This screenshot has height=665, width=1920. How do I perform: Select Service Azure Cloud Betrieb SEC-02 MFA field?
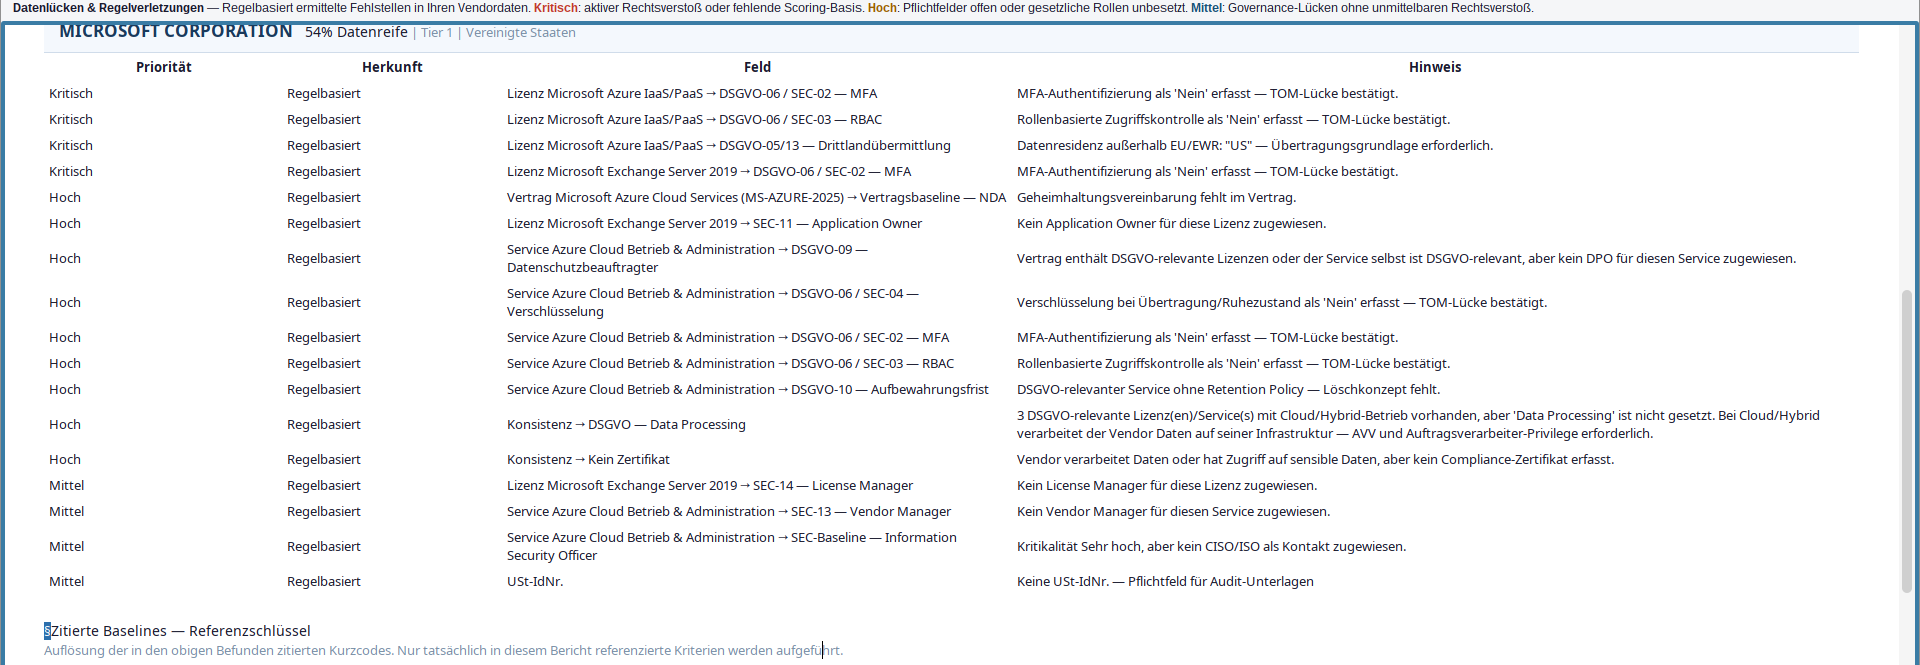[x=728, y=337]
